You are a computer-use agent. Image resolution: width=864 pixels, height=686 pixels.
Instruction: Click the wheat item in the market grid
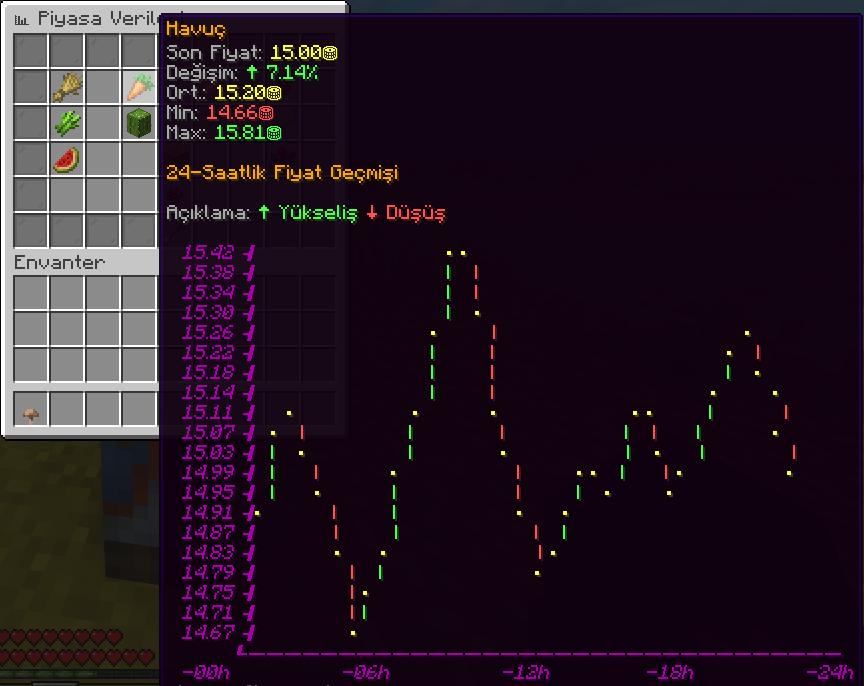pyautogui.click(x=67, y=87)
